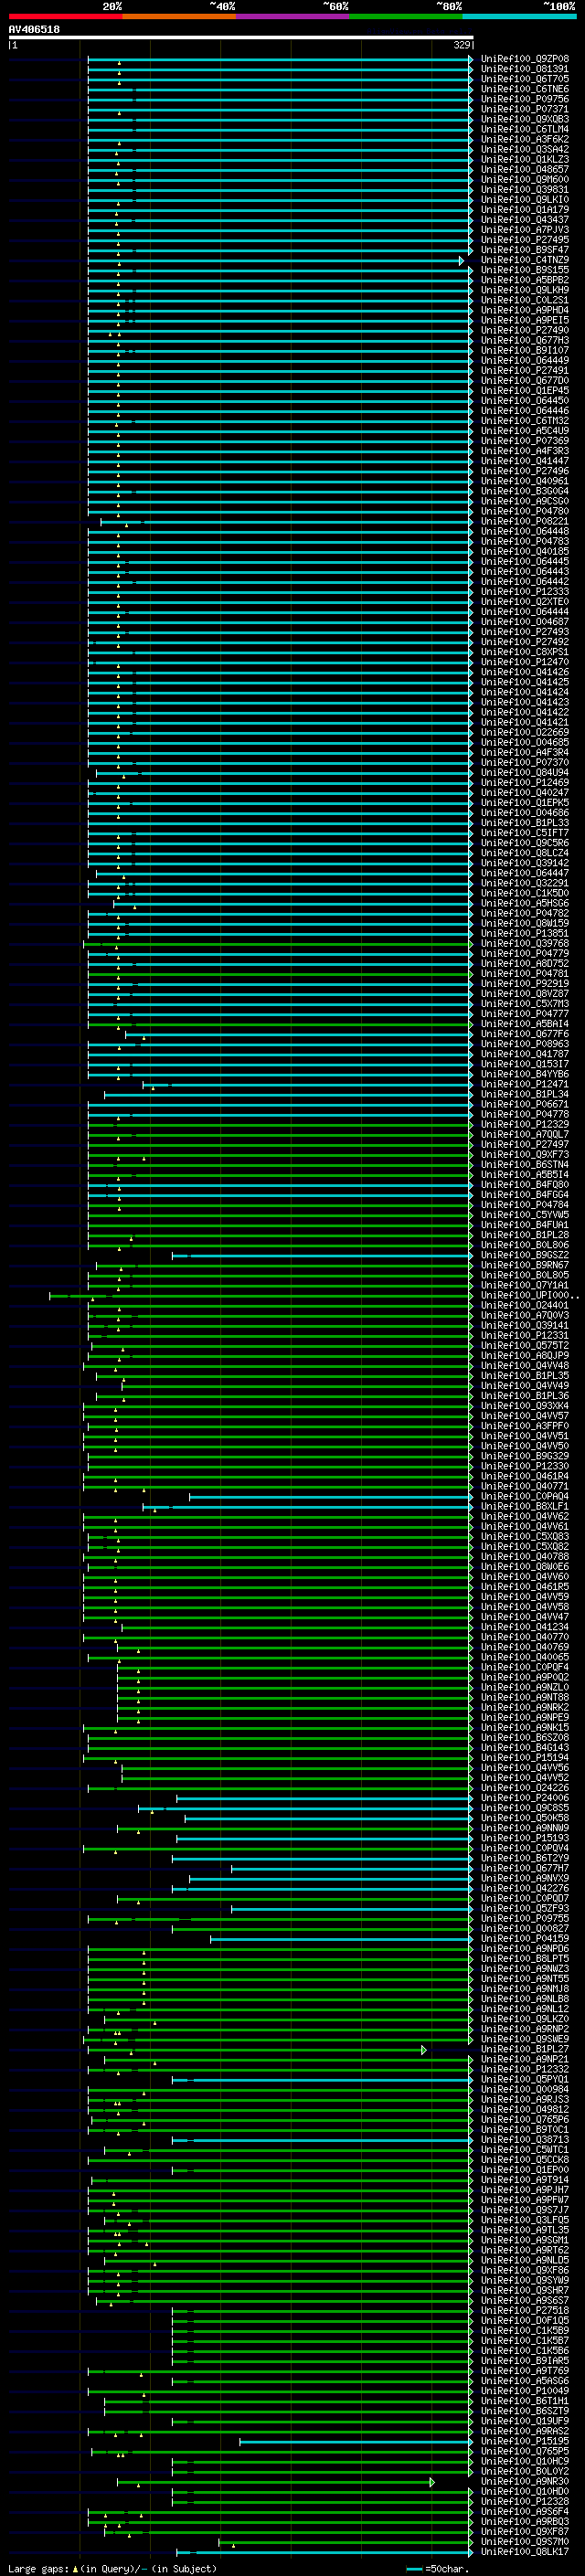Open hit UniRef100_P08963
The image size is (585, 2576).
click(525, 1044)
